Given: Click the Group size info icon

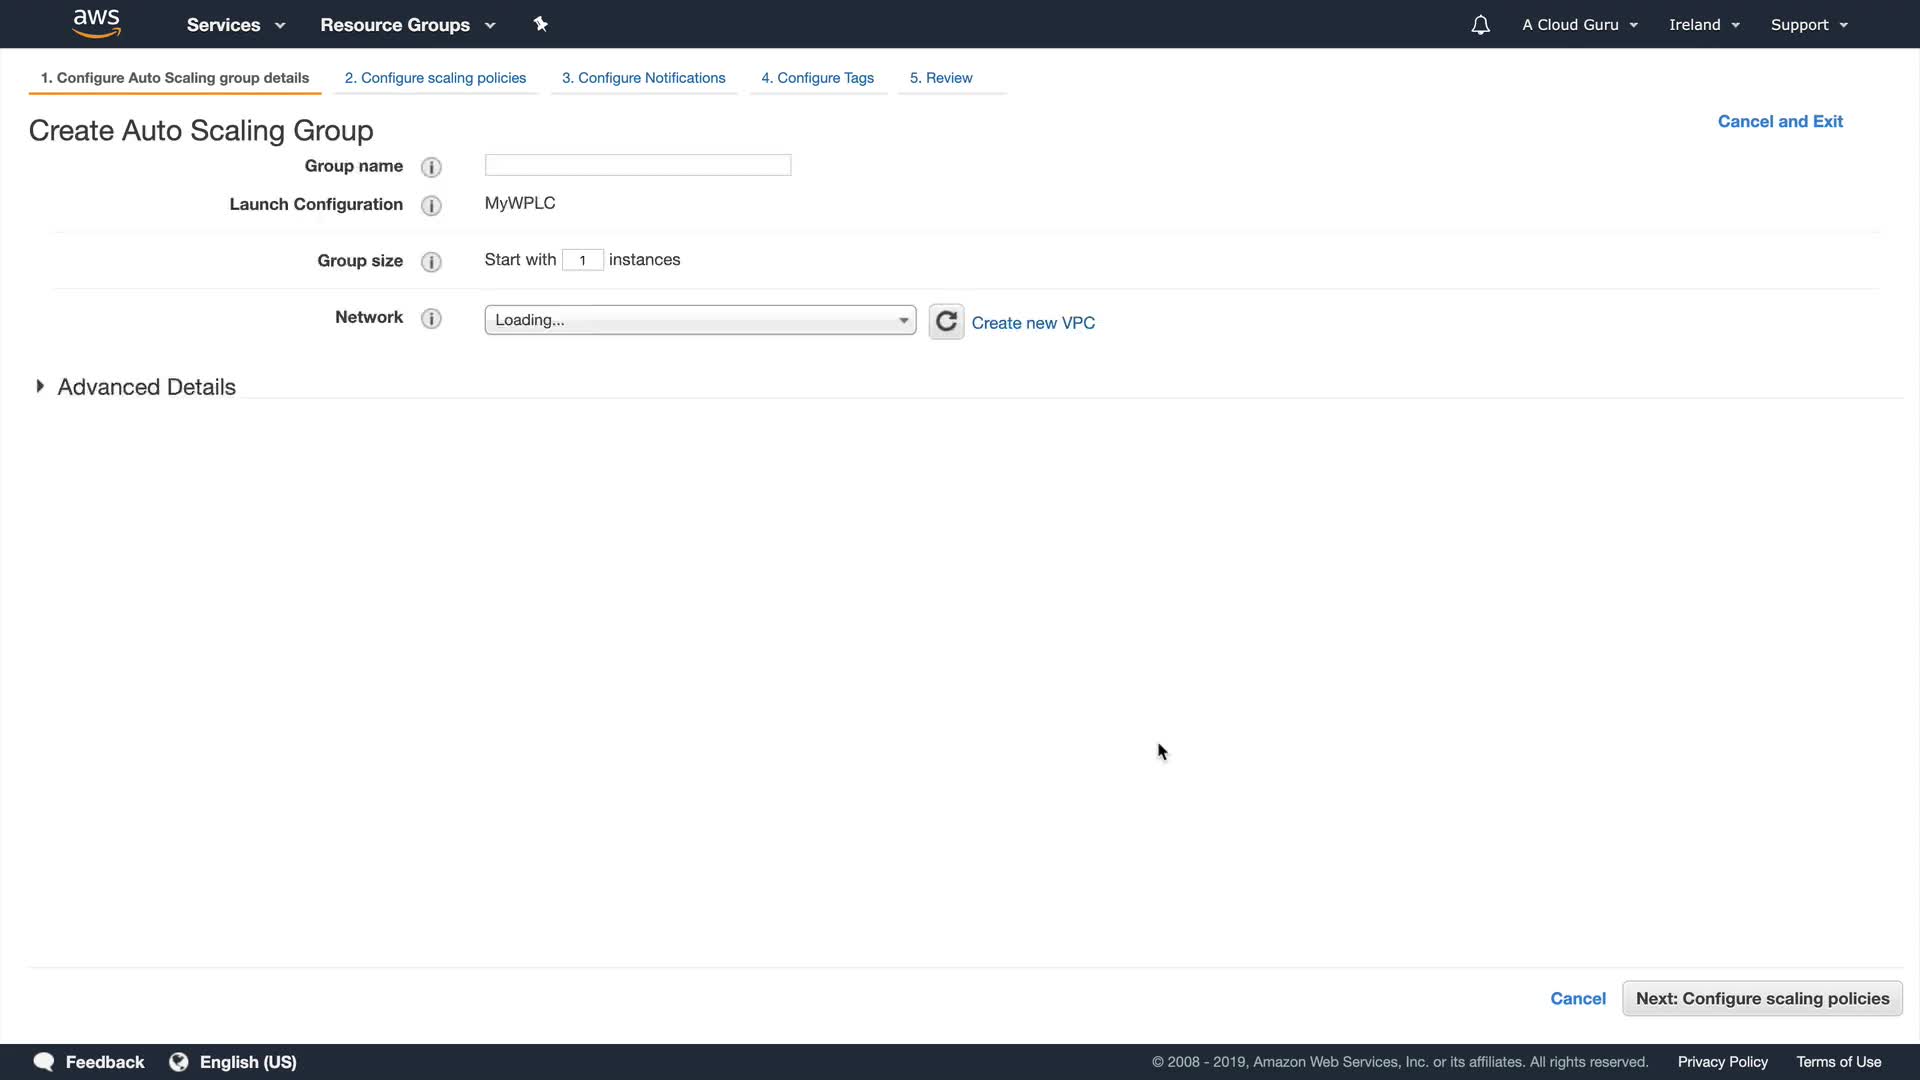Looking at the screenshot, I should pos(431,262).
